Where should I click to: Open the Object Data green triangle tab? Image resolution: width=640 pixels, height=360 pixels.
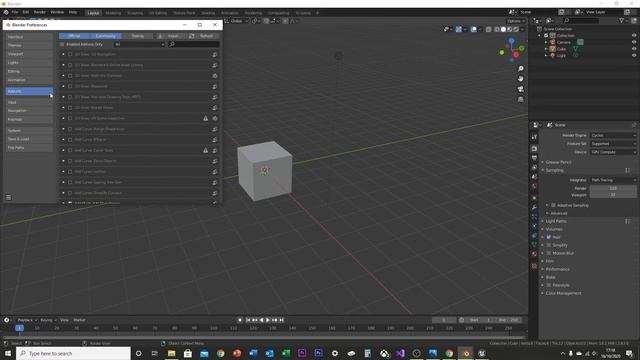pos(534,244)
